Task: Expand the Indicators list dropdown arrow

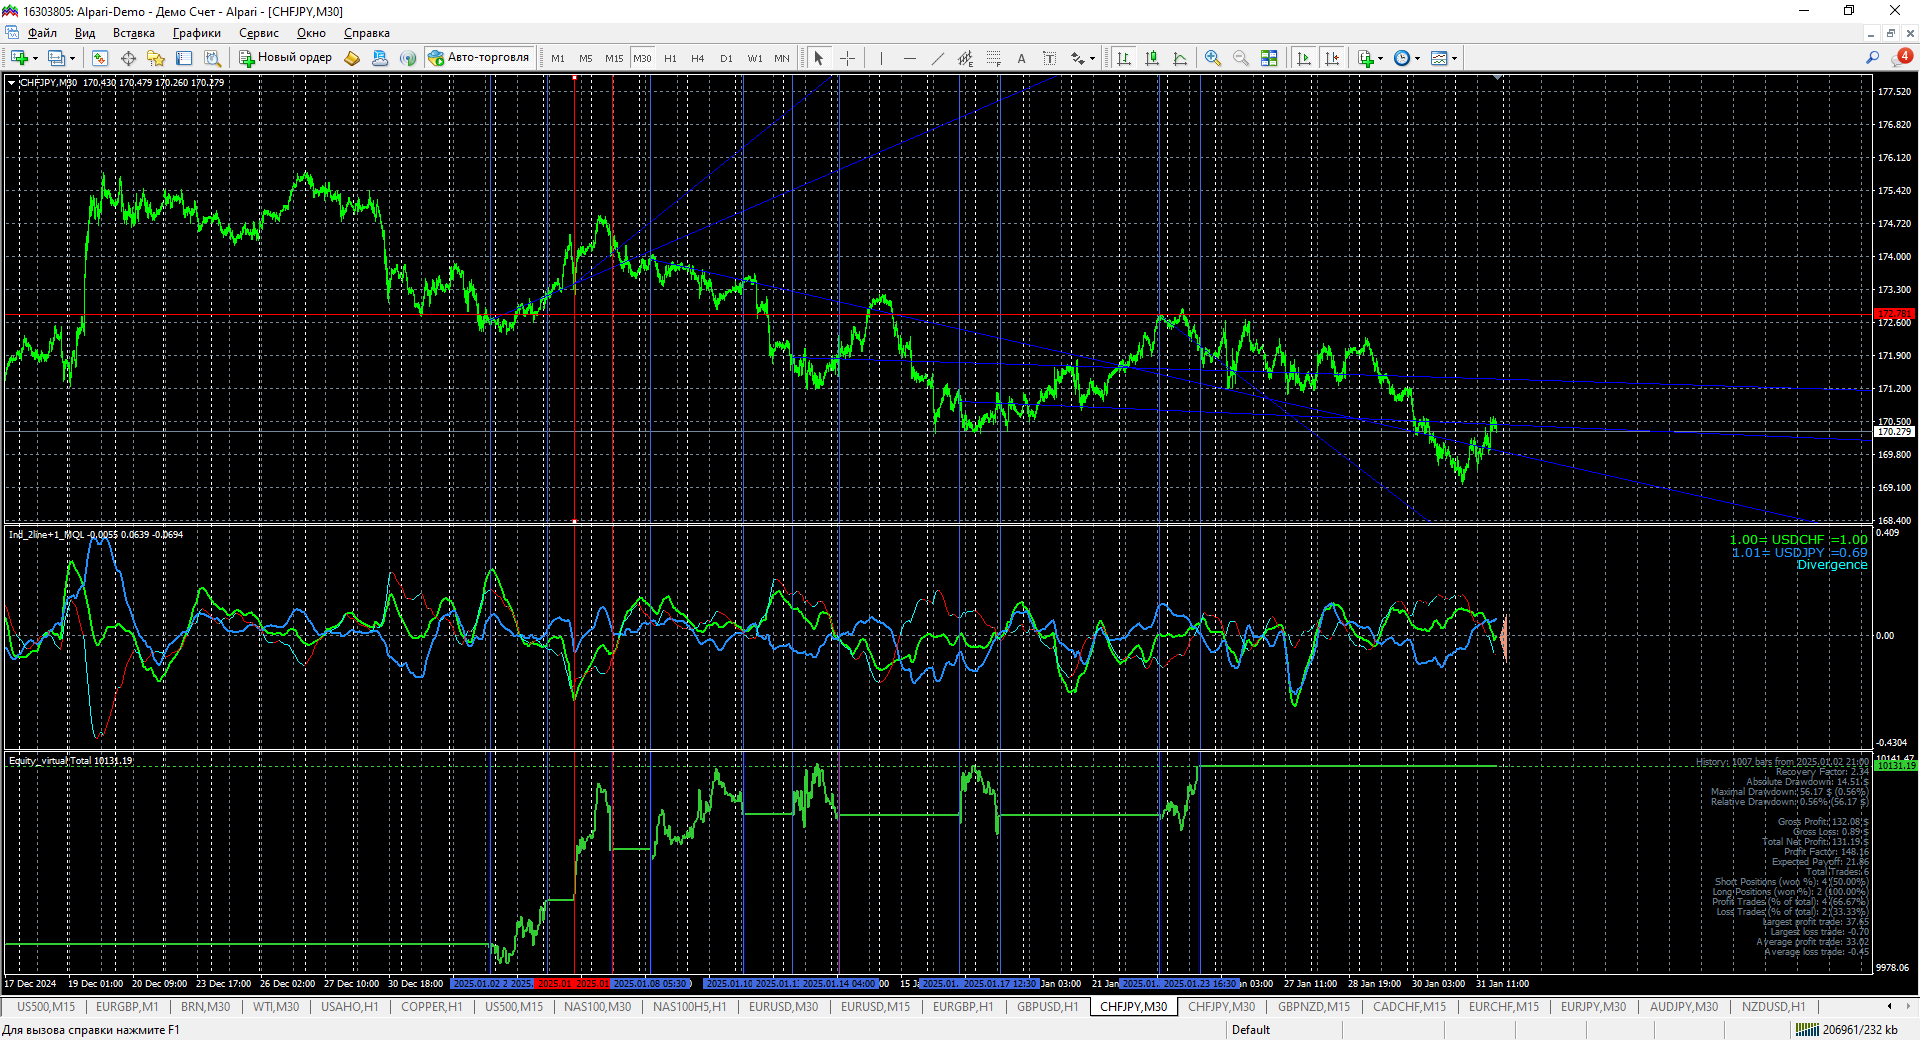Action: pos(1380,58)
